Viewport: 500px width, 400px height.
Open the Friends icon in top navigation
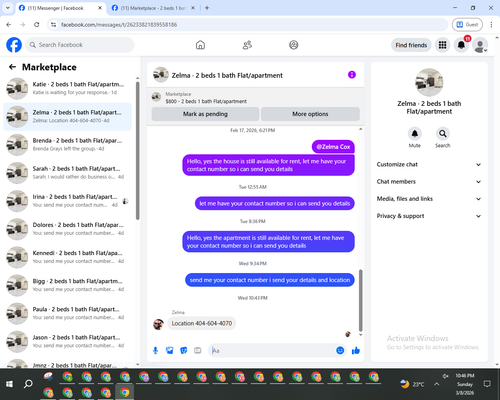click(247, 45)
